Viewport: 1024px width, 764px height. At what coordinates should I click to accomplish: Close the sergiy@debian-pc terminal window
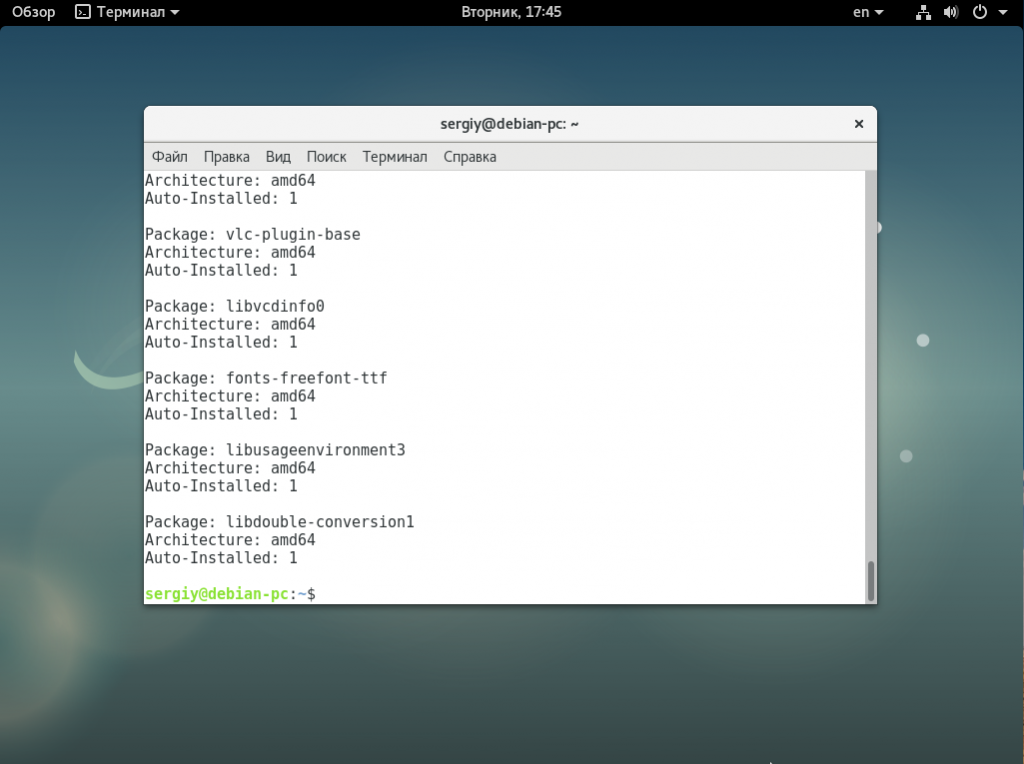tap(858, 124)
